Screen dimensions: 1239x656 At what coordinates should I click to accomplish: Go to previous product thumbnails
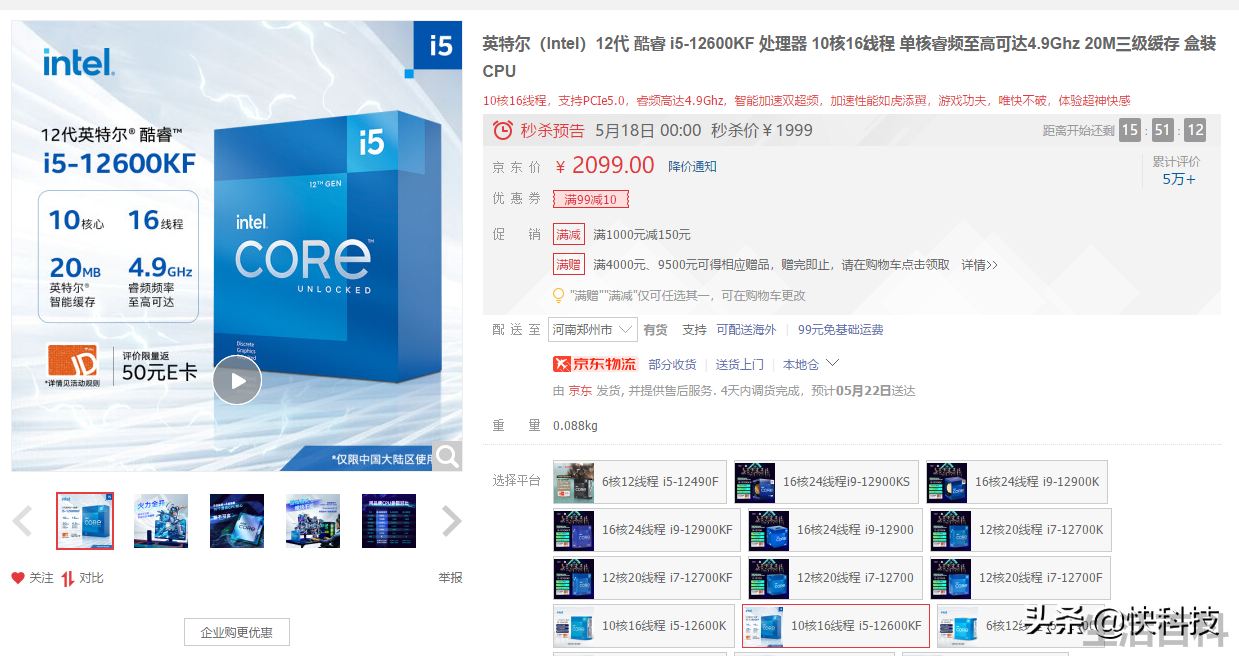point(22,521)
